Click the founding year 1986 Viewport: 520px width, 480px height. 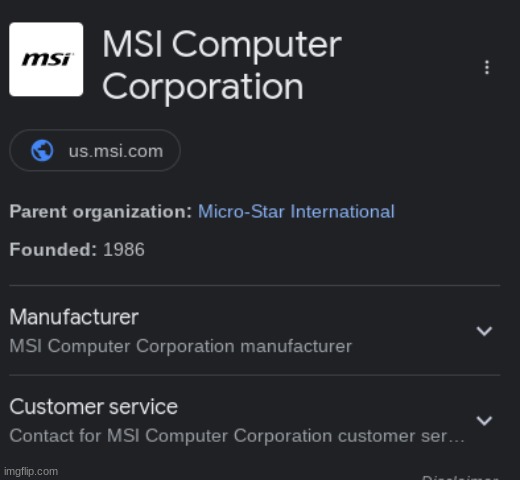click(124, 249)
